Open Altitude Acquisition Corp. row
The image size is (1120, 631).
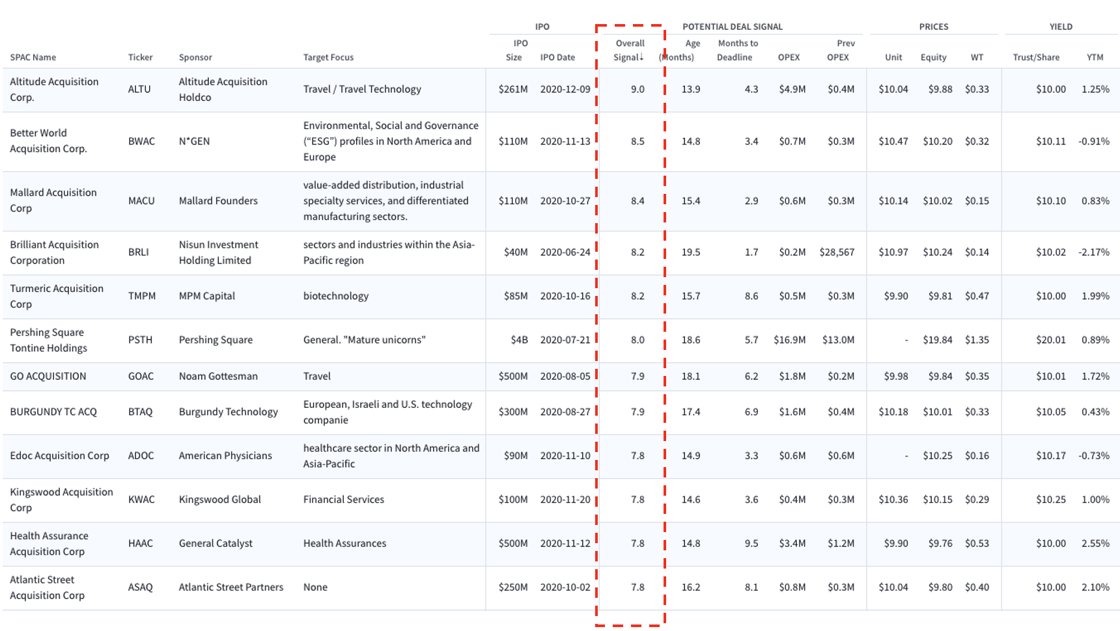pos(54,89)
